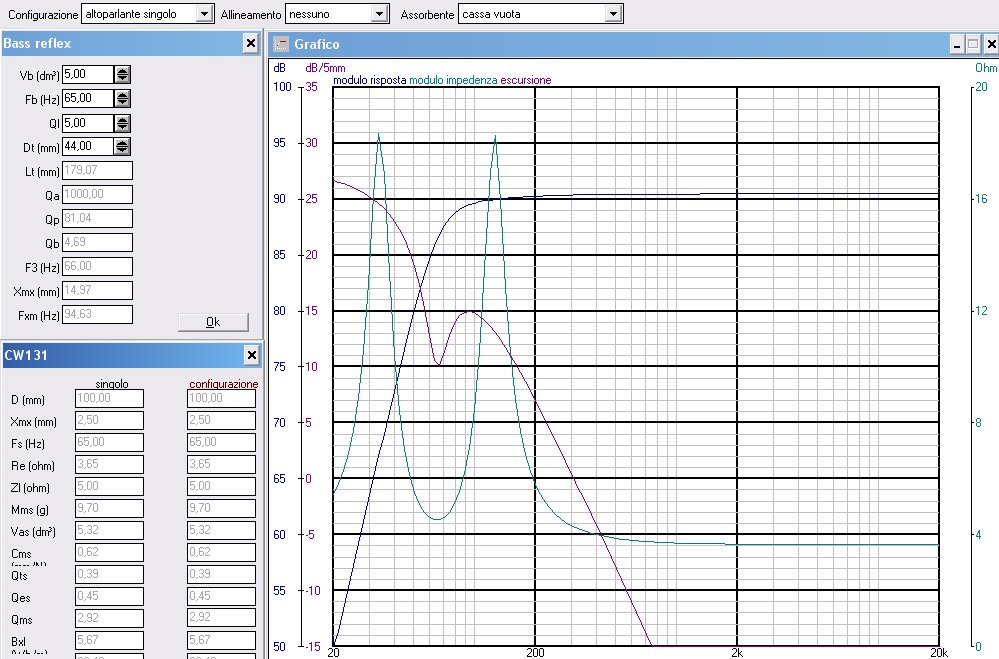Adjust the Vb value with its spinner

tap(122, 74)
